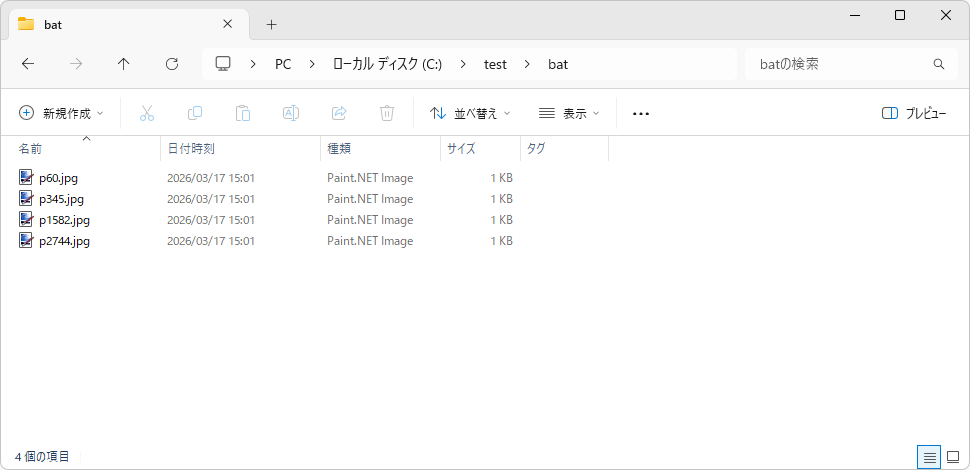
Task: Sort by 日付時刻 column header
Action: click(x=241, y=148)
